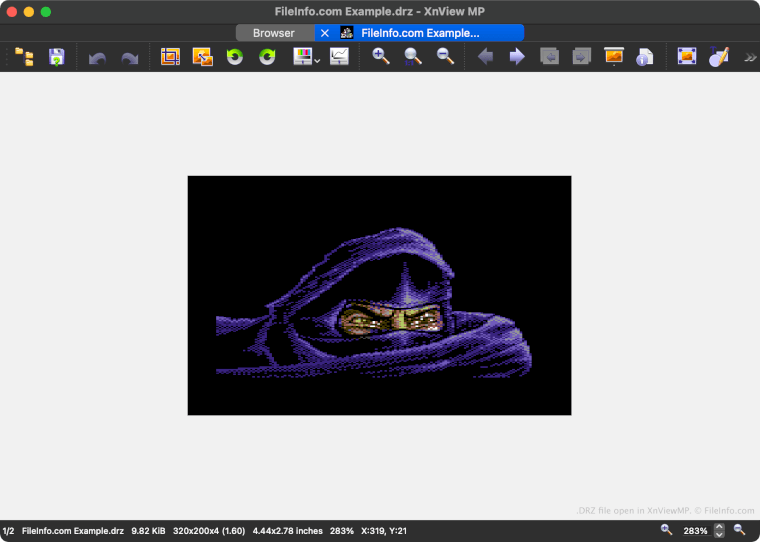The width and height of the screenshot is (760, 542).
Task: Go to the next file with the right arrow
Action: [517, 57]
